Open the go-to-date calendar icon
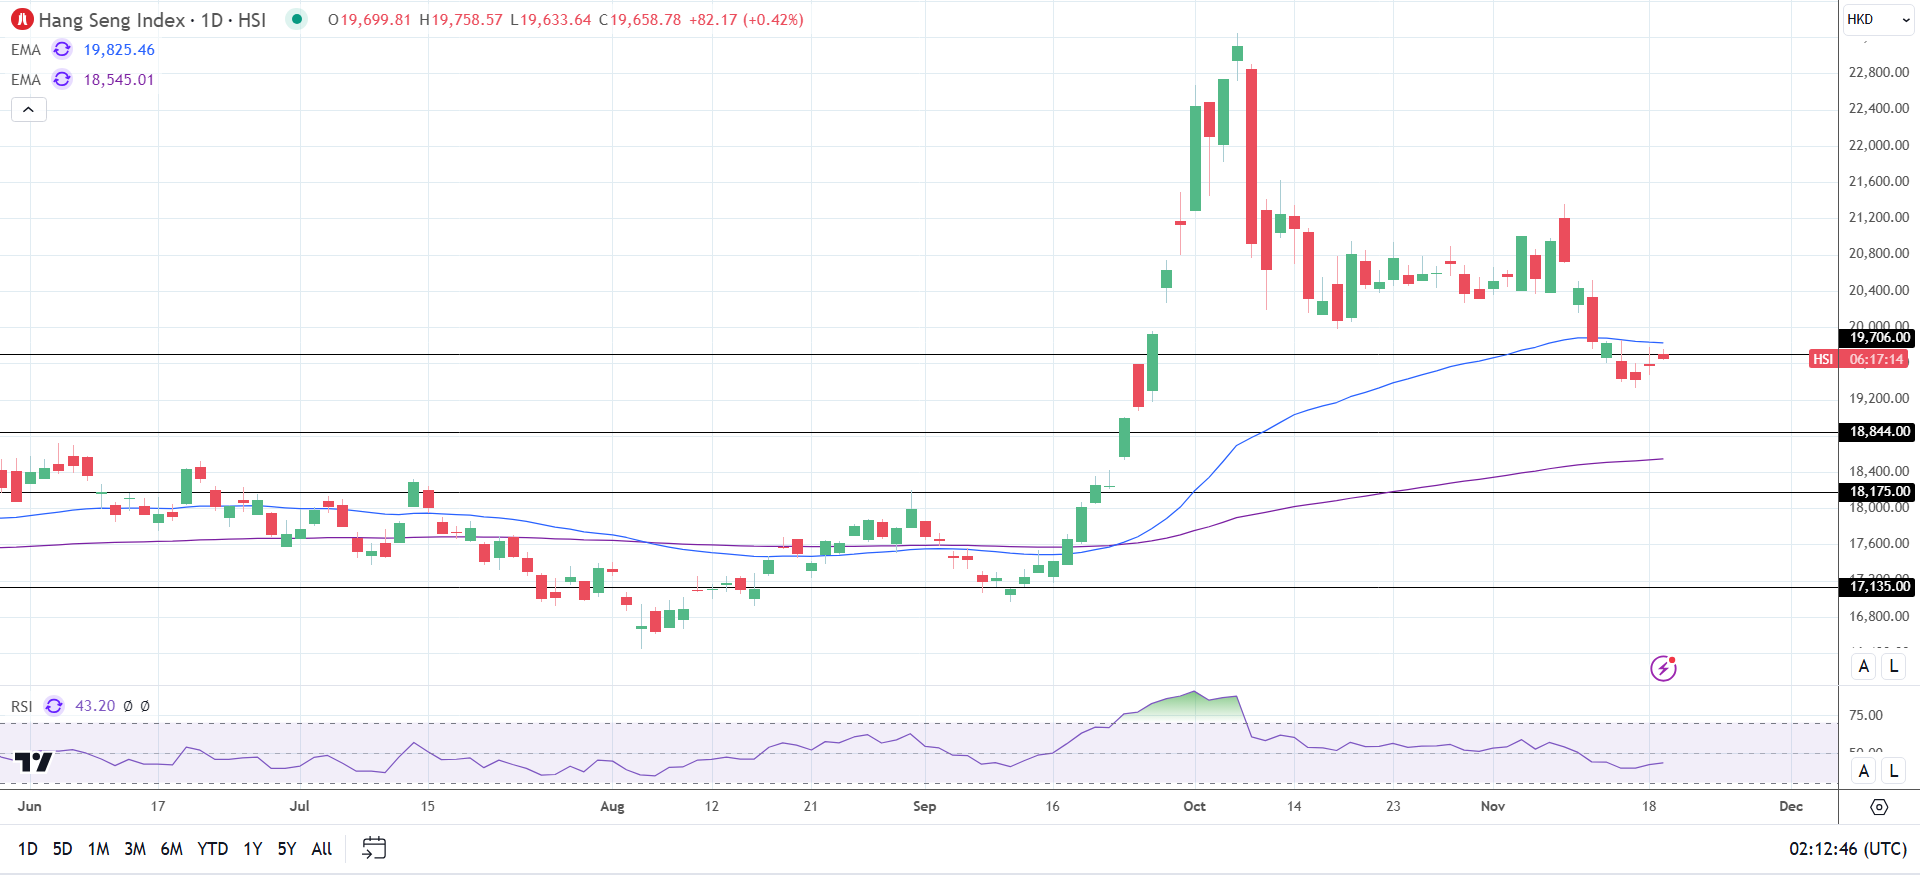Screen dimensions: 1920x875 (374, 848)
